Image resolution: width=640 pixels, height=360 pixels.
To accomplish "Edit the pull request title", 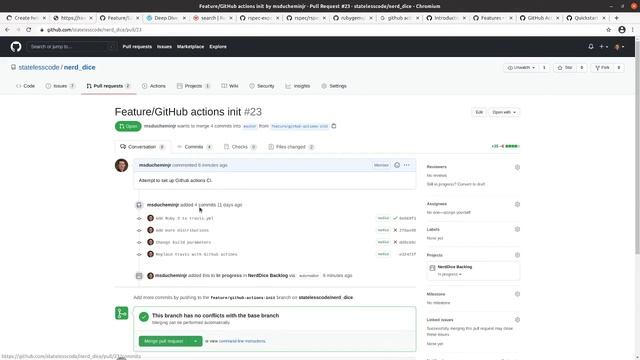I will (479, 112).
